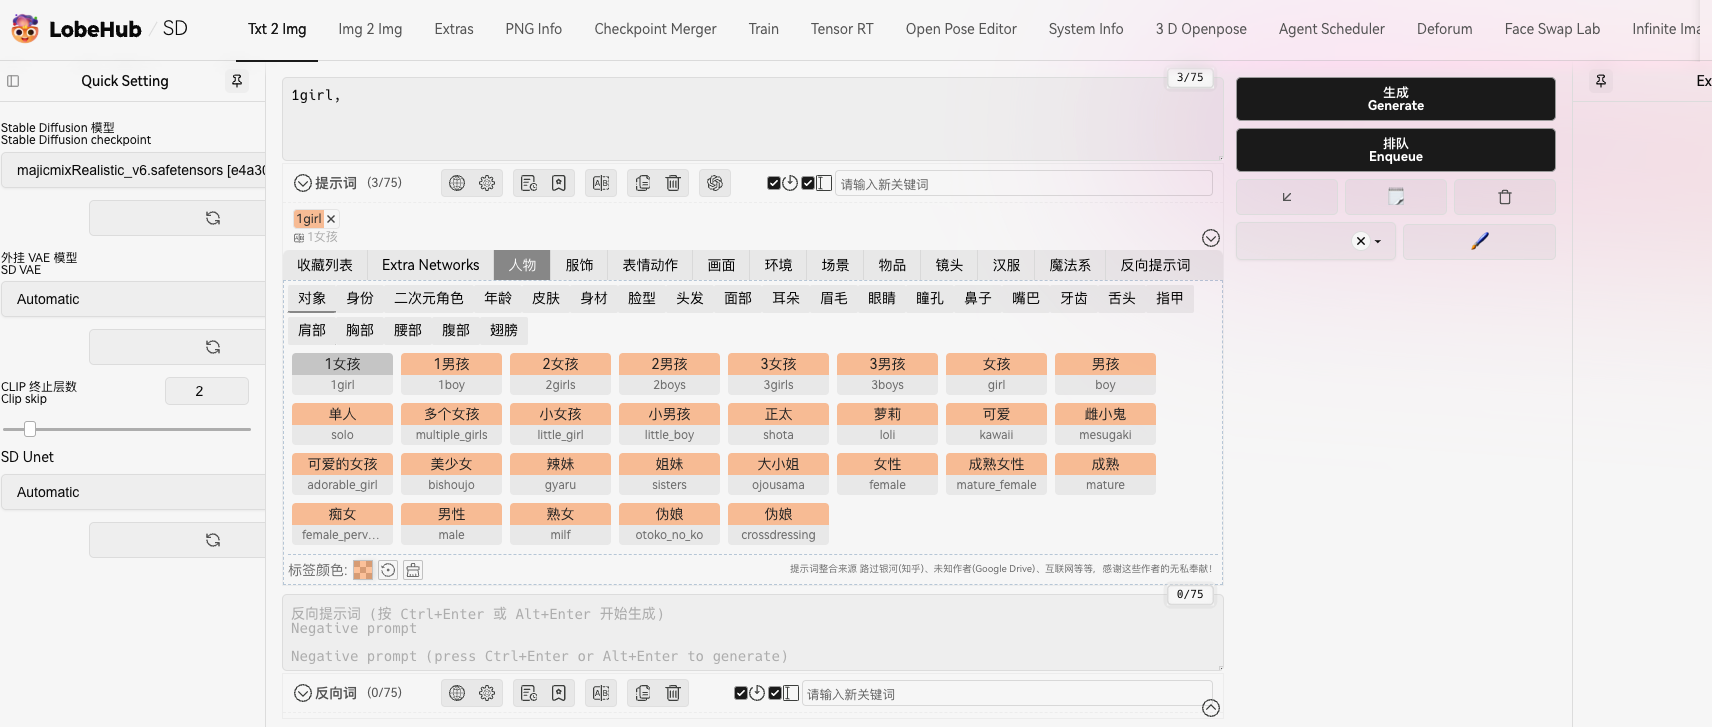Clear the styles dropdown selection
Image resolution: width=1712 pixels, height=727 pixels.
pos(1360,241)
